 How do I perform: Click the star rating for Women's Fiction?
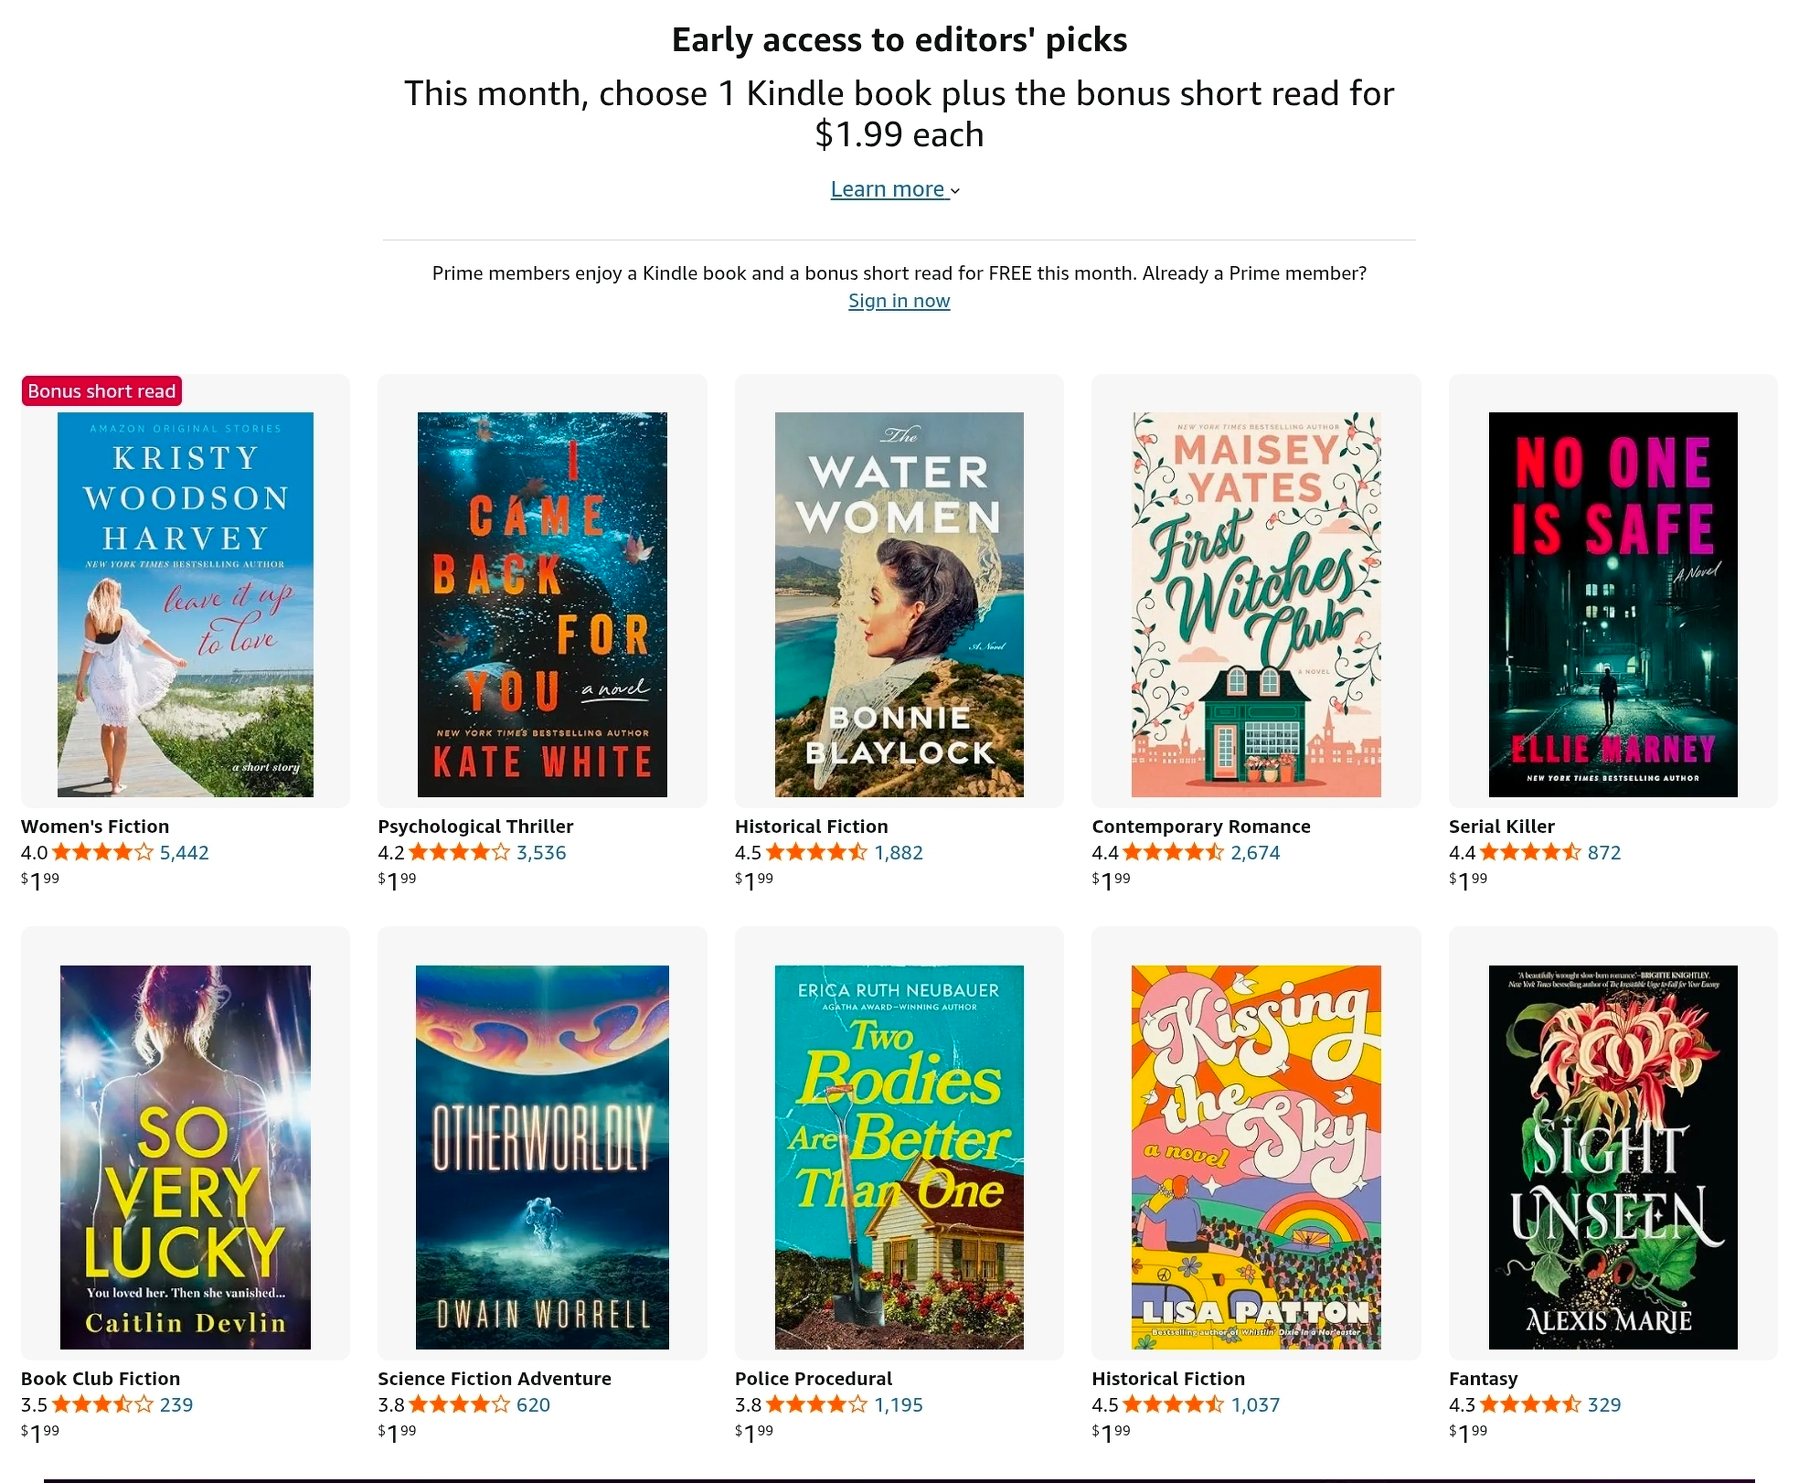[102, 853]
